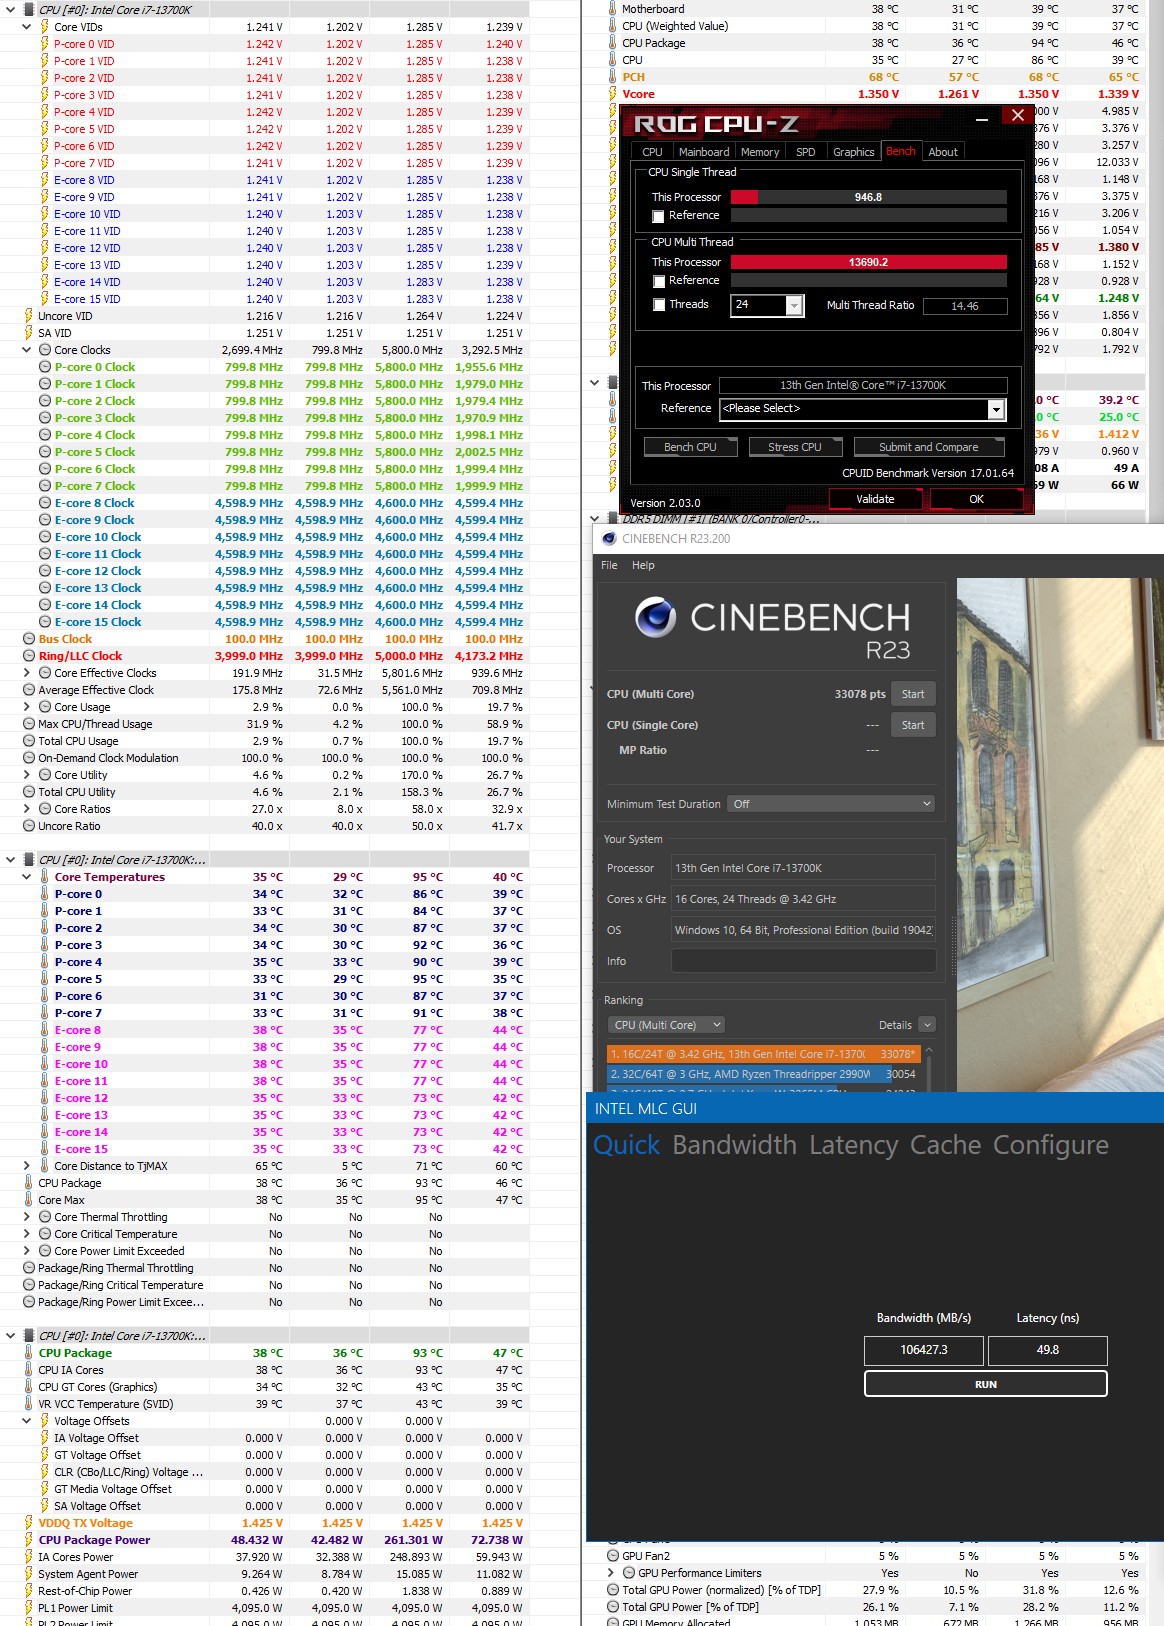
Task: Start the CPU Single Core test in Cinebench
Action: click(x=913, y=725)
